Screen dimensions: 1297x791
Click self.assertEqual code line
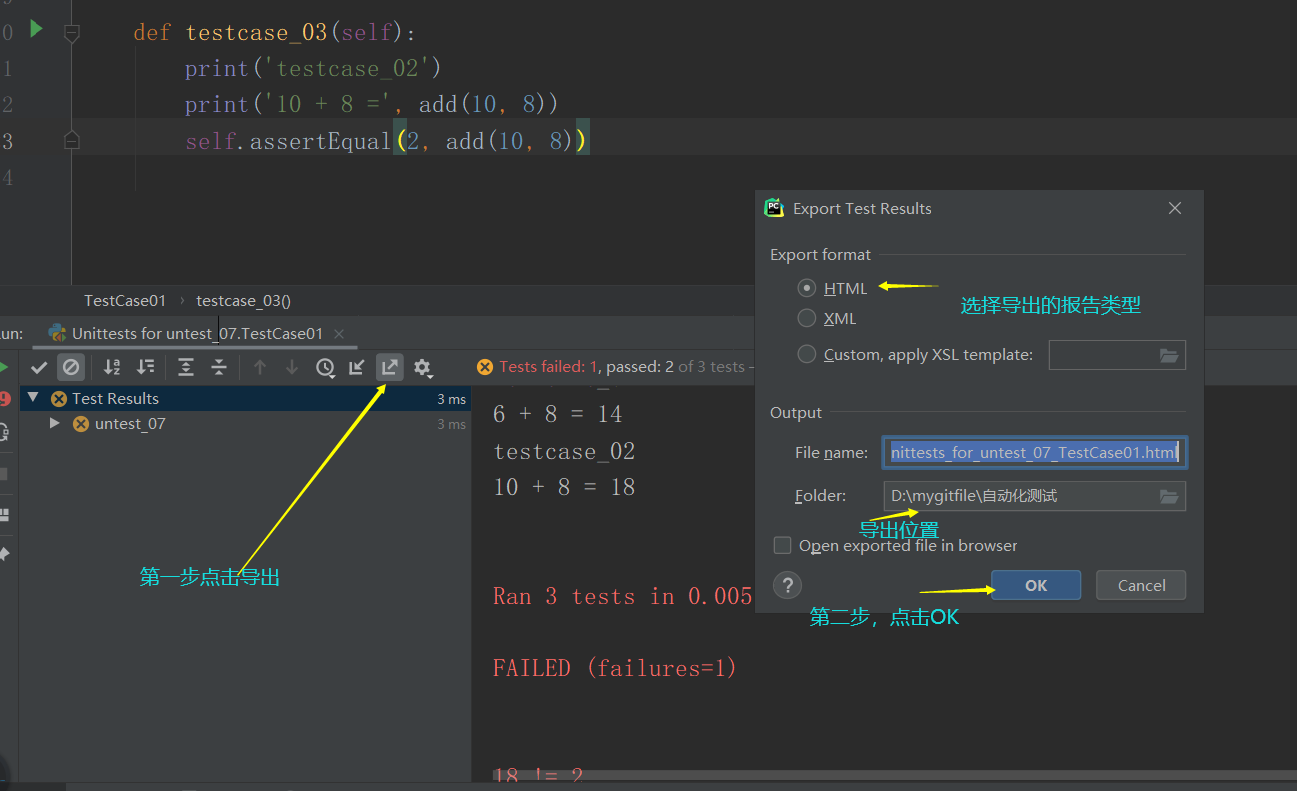pos(387,141)
